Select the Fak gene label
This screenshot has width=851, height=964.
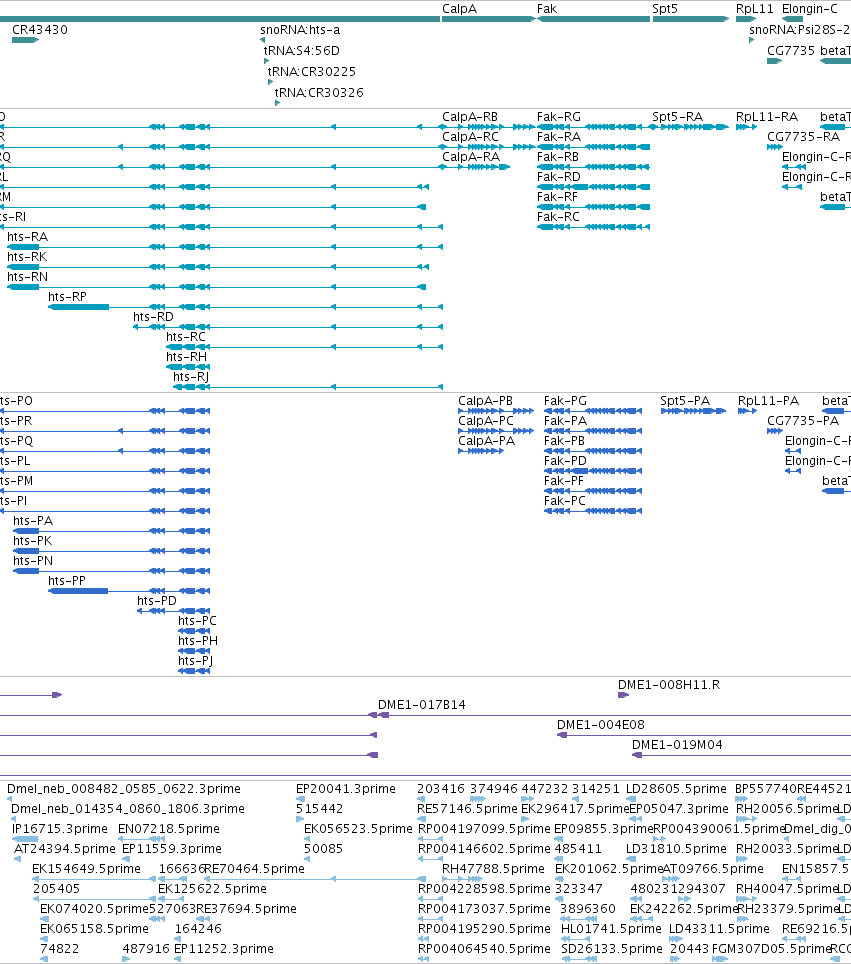(x=547, y=9)
